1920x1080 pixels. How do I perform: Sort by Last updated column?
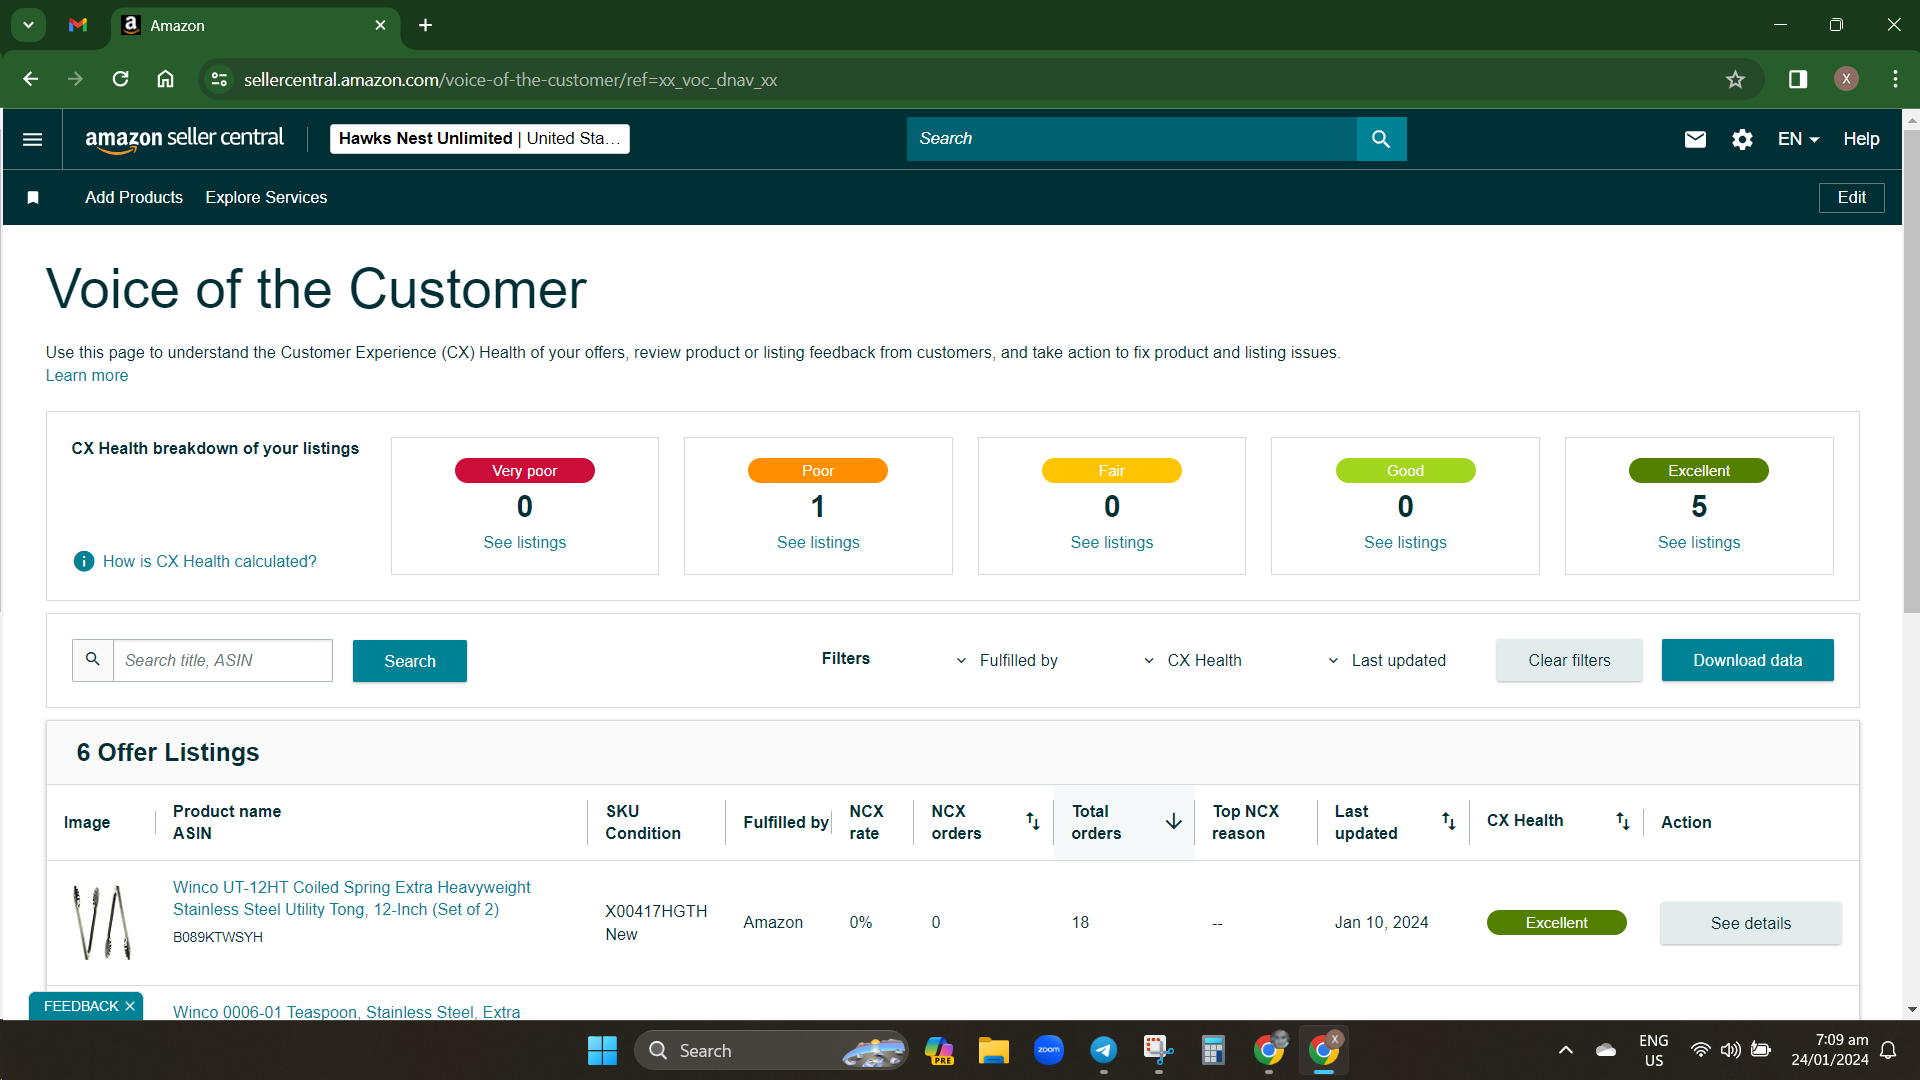(1448, 821)
